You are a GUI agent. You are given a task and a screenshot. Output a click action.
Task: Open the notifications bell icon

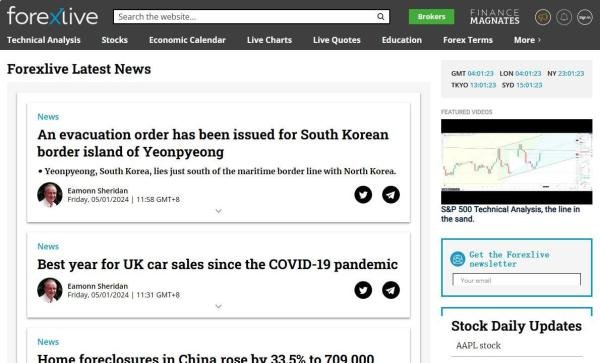click(x=564, y=17)
